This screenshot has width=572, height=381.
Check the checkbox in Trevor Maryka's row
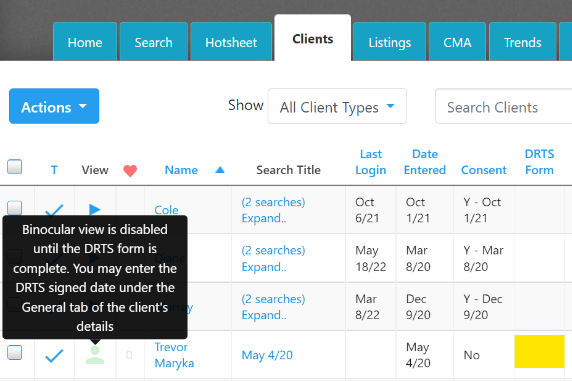15,353
